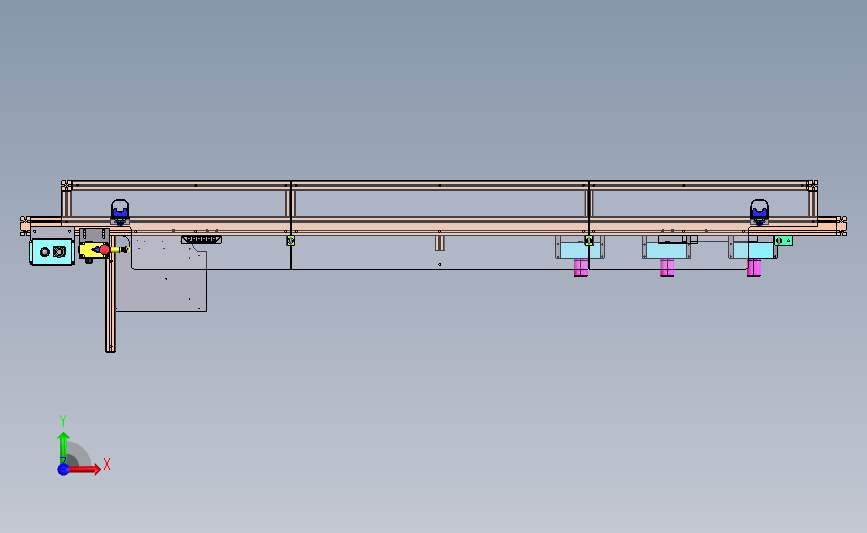Select the right blue sensor on the rail
Screen dimensions: 867x533
click(x=759, y=212)
